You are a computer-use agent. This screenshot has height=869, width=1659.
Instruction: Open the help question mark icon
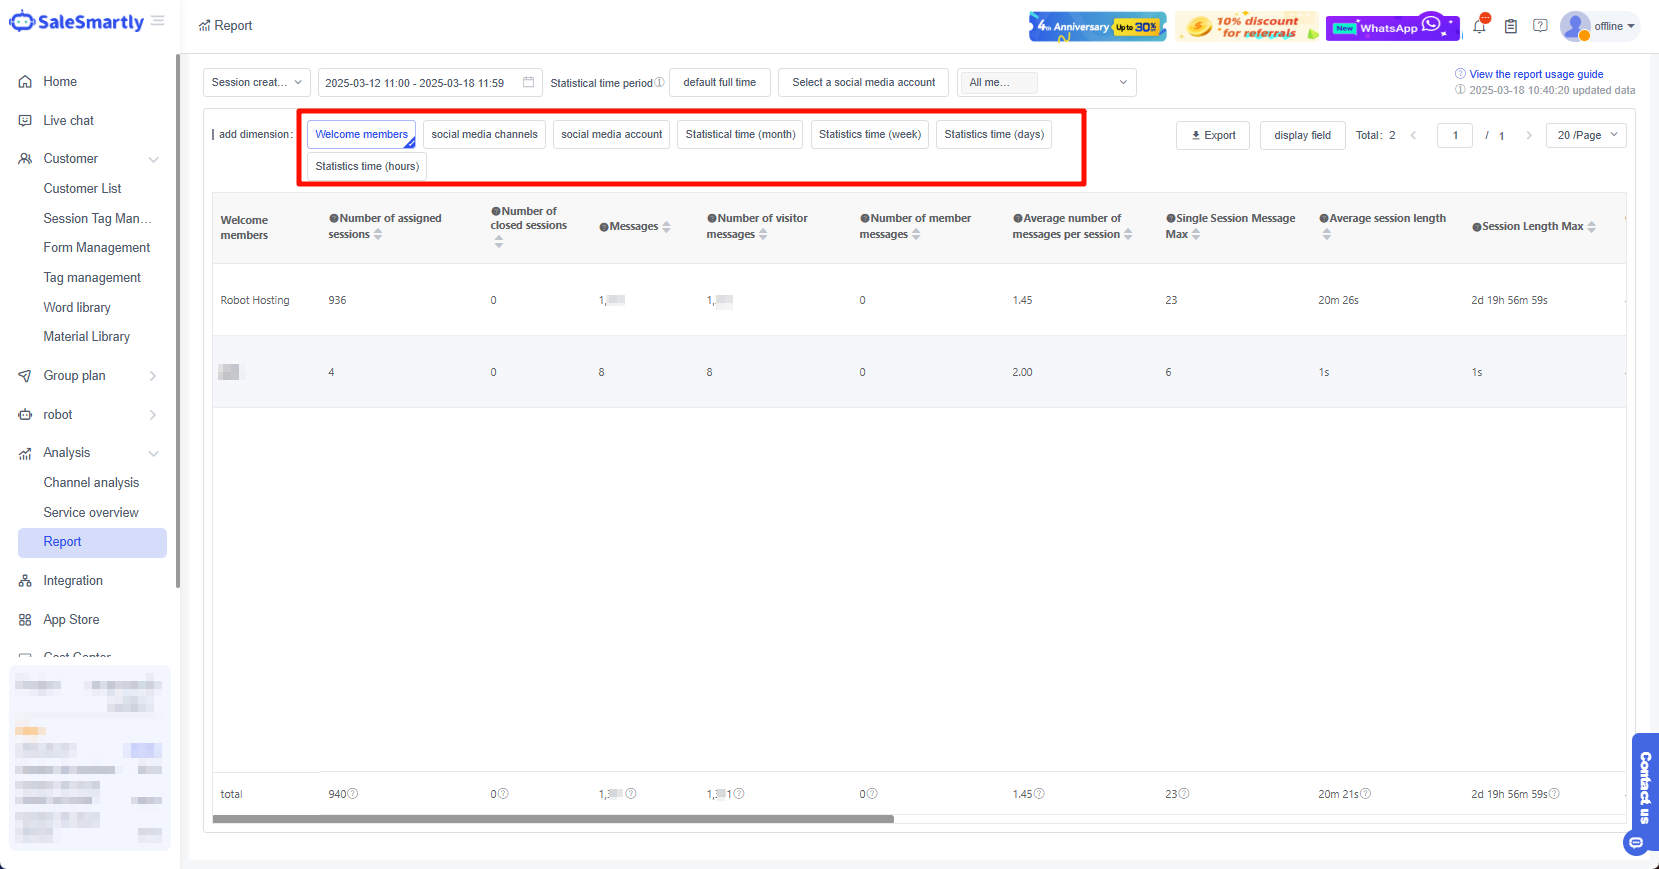[1540, 26]
